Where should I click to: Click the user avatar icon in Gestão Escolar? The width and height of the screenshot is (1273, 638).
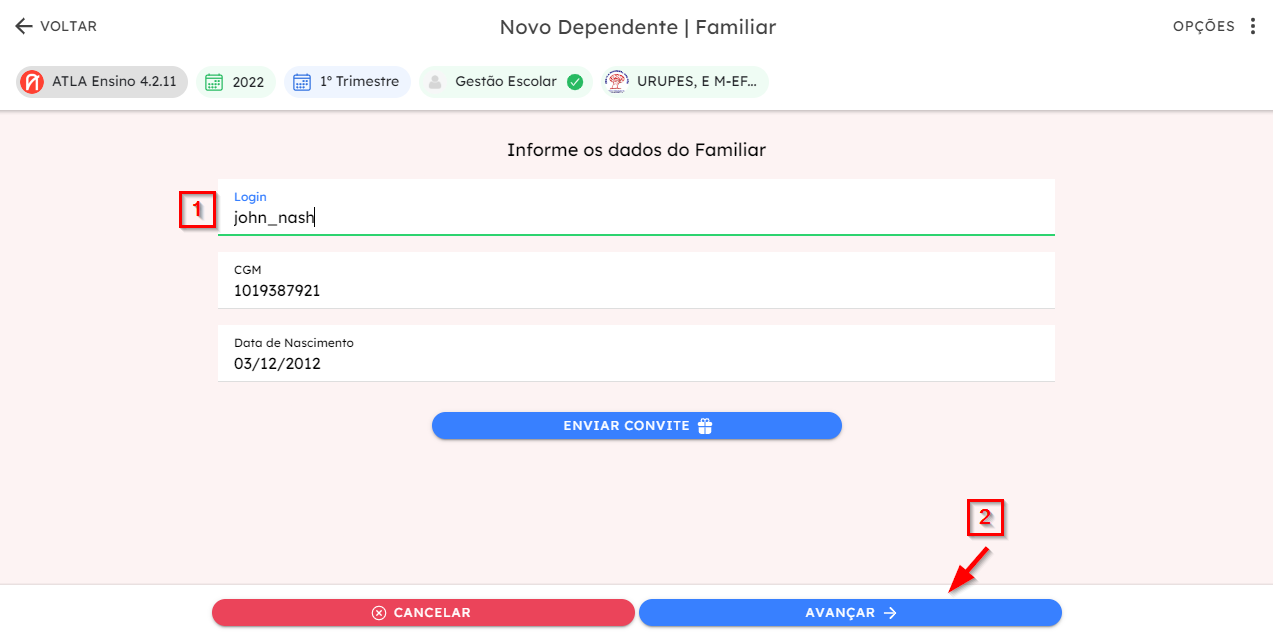435,82
